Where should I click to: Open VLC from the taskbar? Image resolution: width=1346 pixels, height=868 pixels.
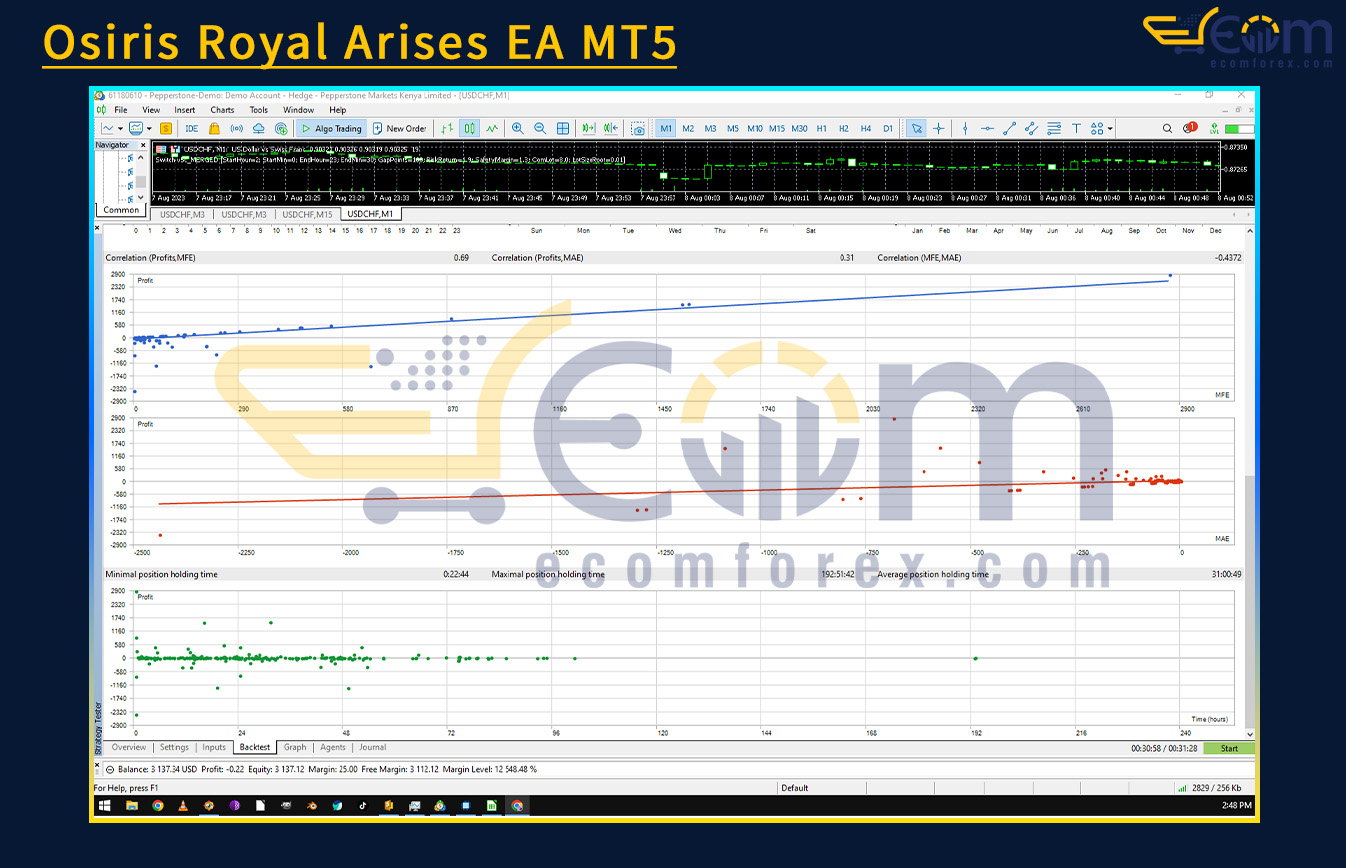point(182,805)
